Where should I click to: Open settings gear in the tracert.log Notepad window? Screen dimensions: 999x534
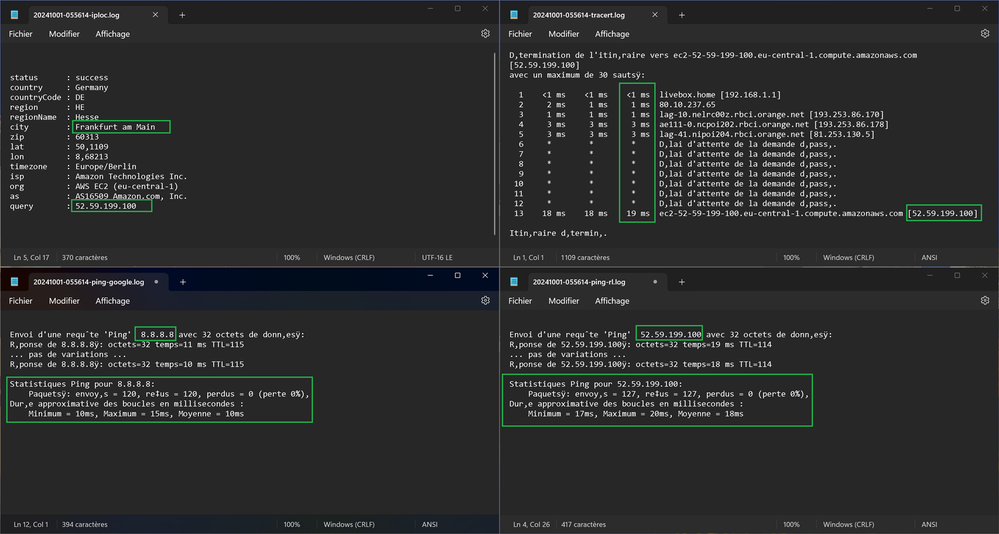coord(985,33)
